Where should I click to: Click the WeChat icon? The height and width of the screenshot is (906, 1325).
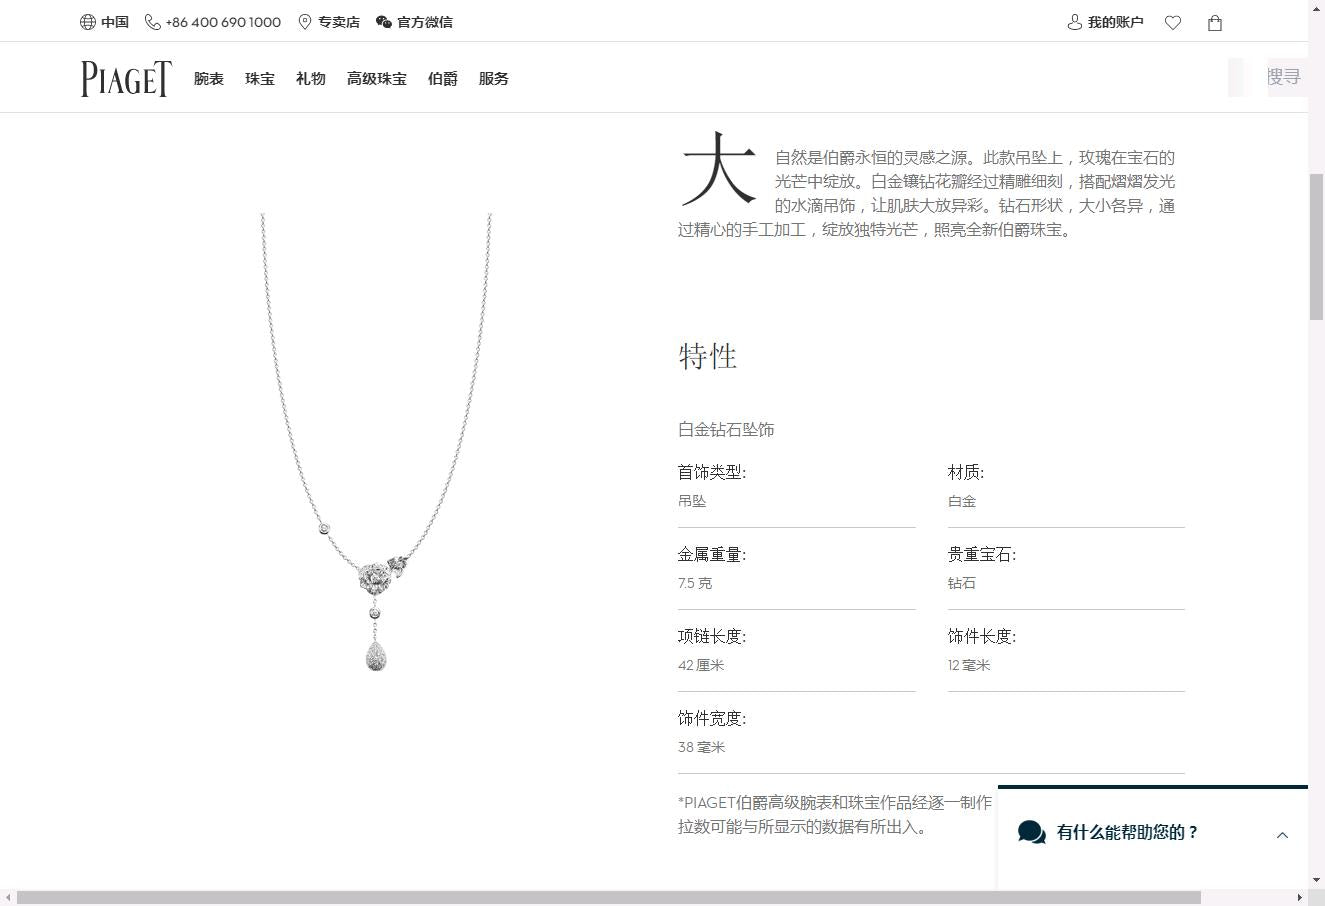384,22
